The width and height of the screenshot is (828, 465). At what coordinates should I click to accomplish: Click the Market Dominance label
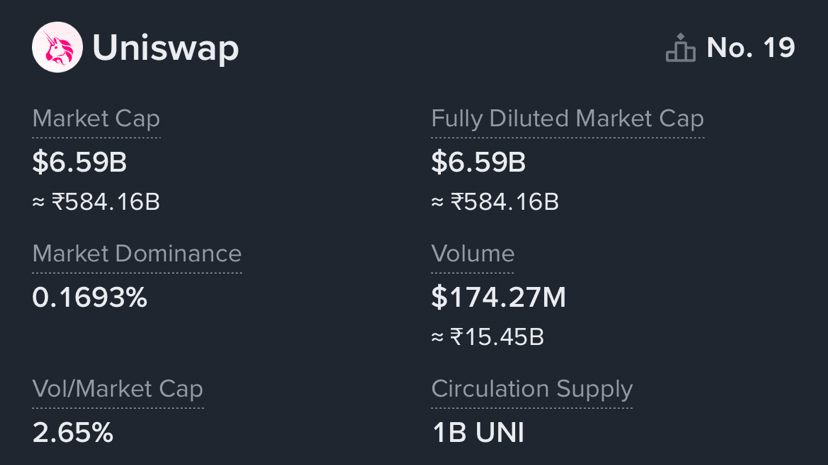[x=137, y=254]
